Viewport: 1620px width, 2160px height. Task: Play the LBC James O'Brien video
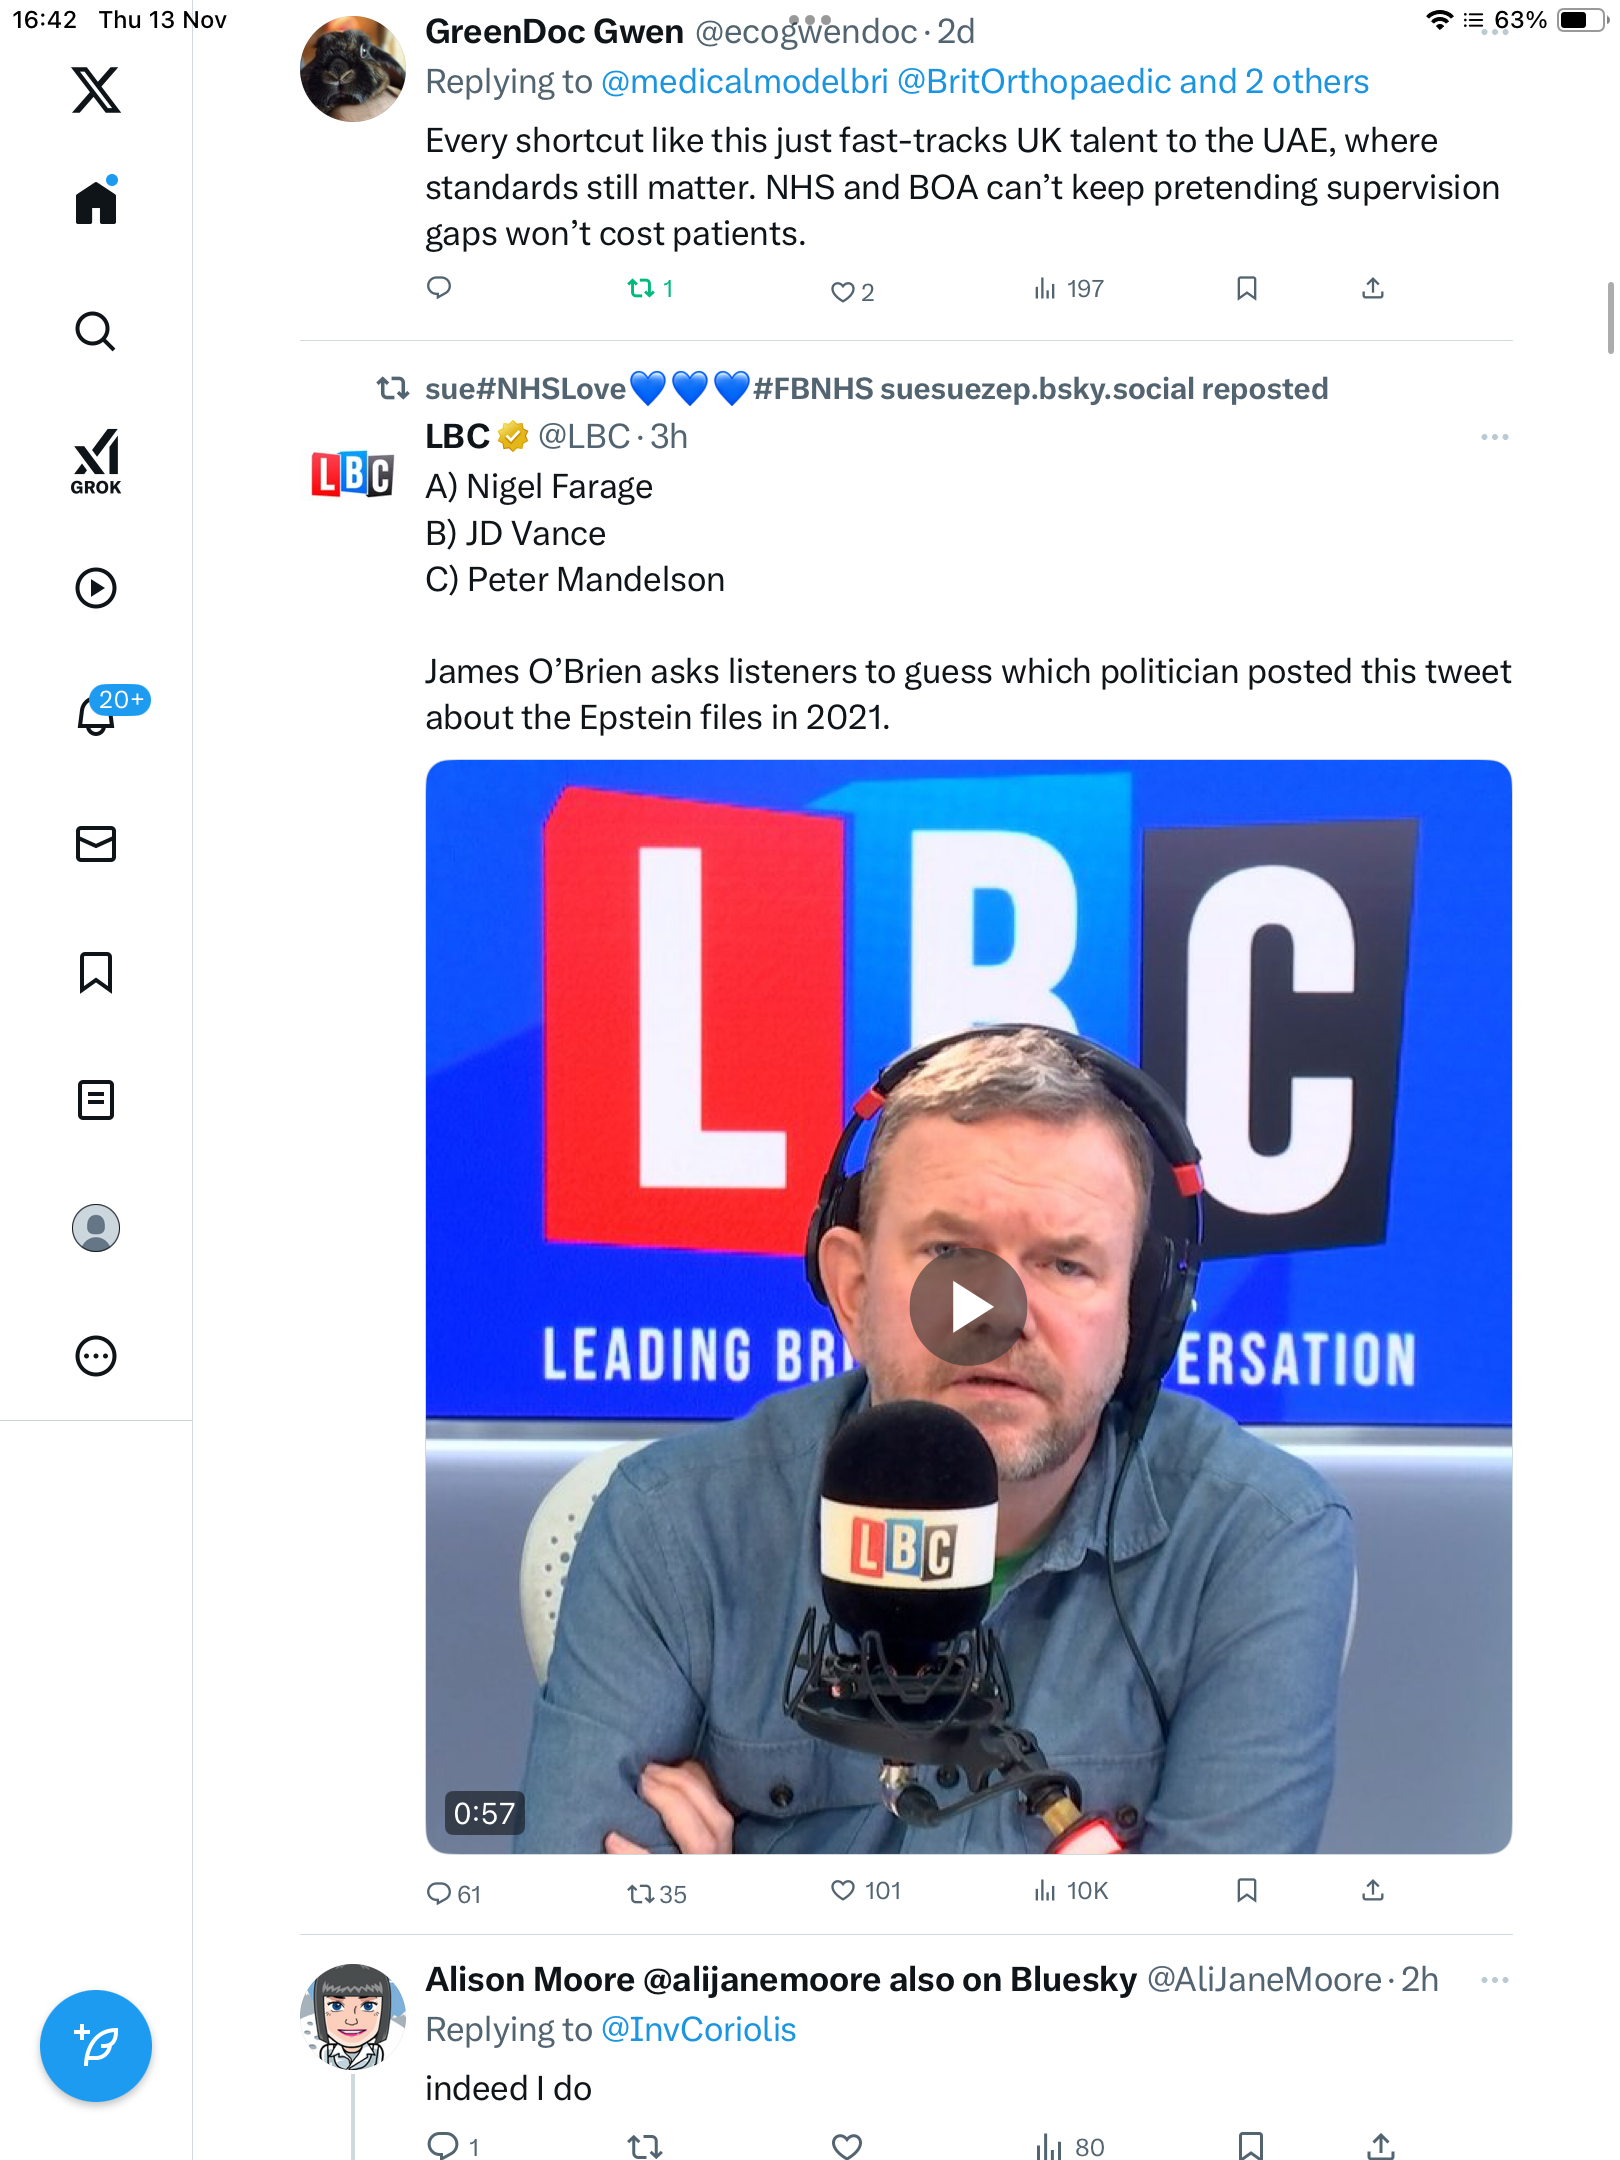967,1306
